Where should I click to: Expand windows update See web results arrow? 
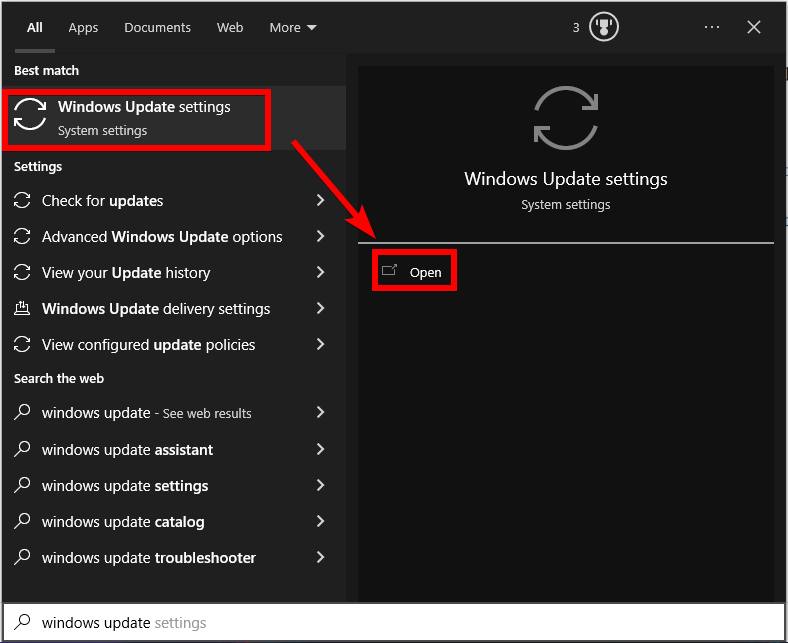click(321, 412)
